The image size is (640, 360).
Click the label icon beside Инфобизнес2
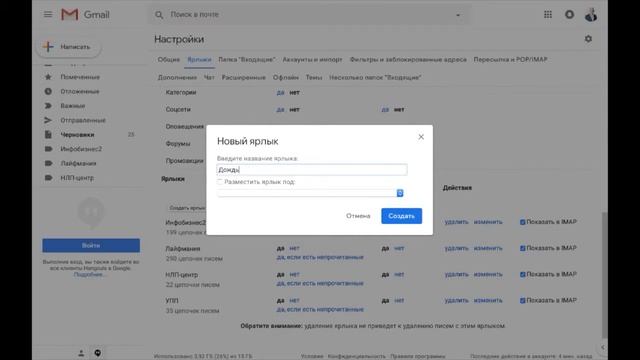coord(48,149)
